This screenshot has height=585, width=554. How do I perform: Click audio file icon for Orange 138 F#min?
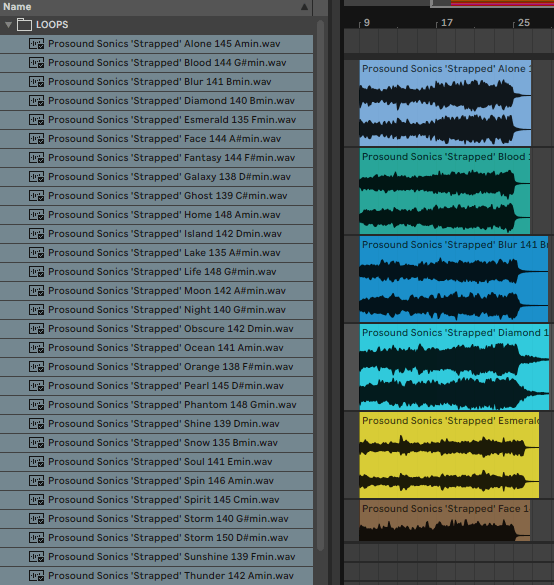(x=37, y=367)
